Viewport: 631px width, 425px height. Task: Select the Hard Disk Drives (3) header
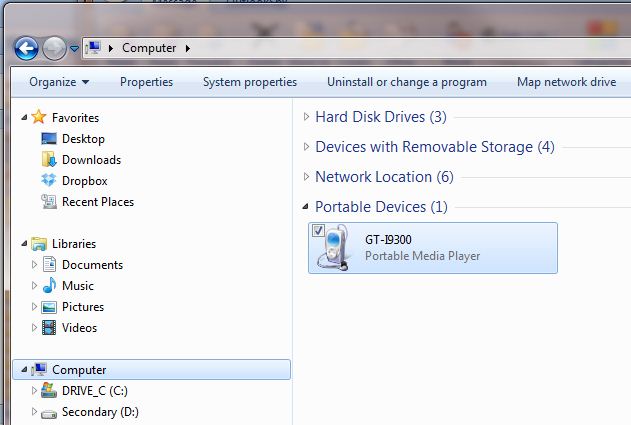(x=381, y=117)
